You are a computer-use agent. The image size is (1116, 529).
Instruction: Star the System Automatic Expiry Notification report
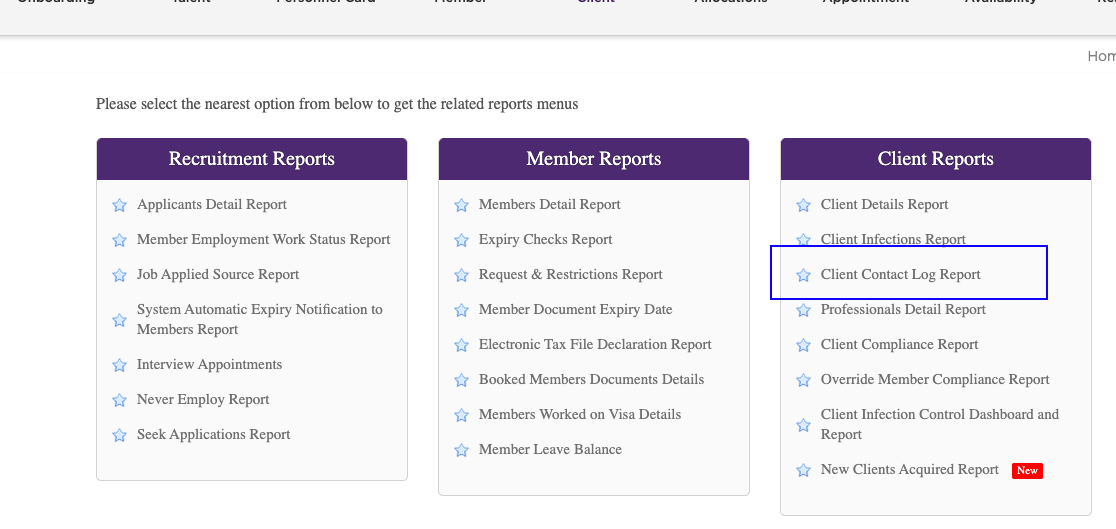(120, 320)
